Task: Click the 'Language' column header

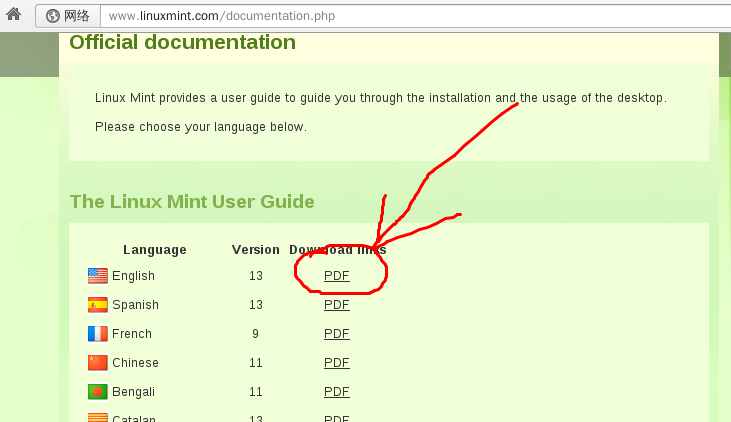Action: click(x=155, y=250)
